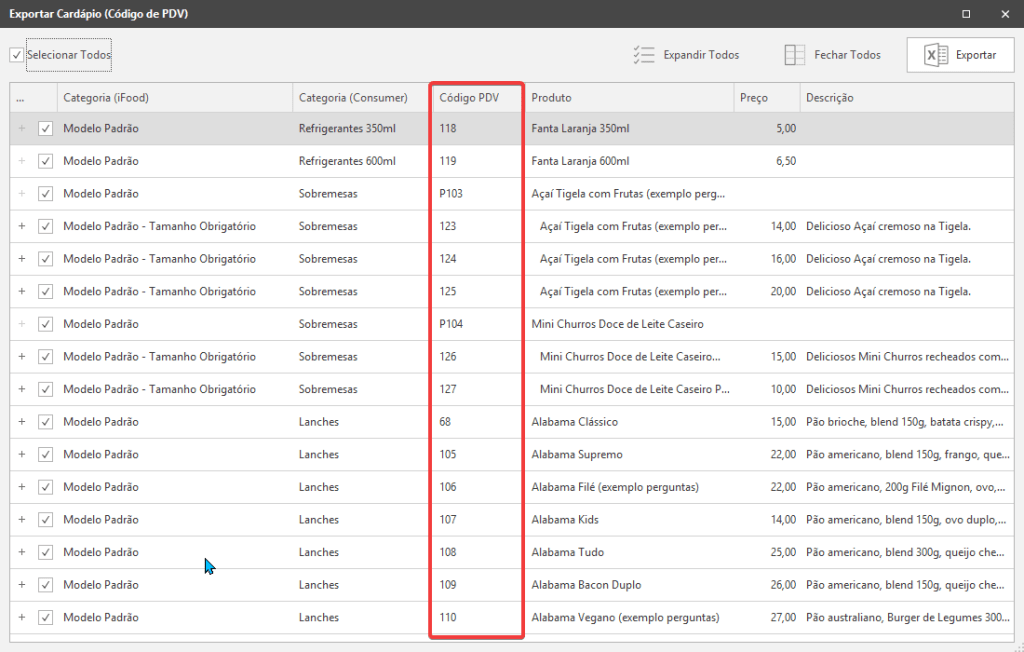Toggle checkbox for Alabama Kids row
The height and width of the screenshot is (652, 1024).
[x=45, y=520]
